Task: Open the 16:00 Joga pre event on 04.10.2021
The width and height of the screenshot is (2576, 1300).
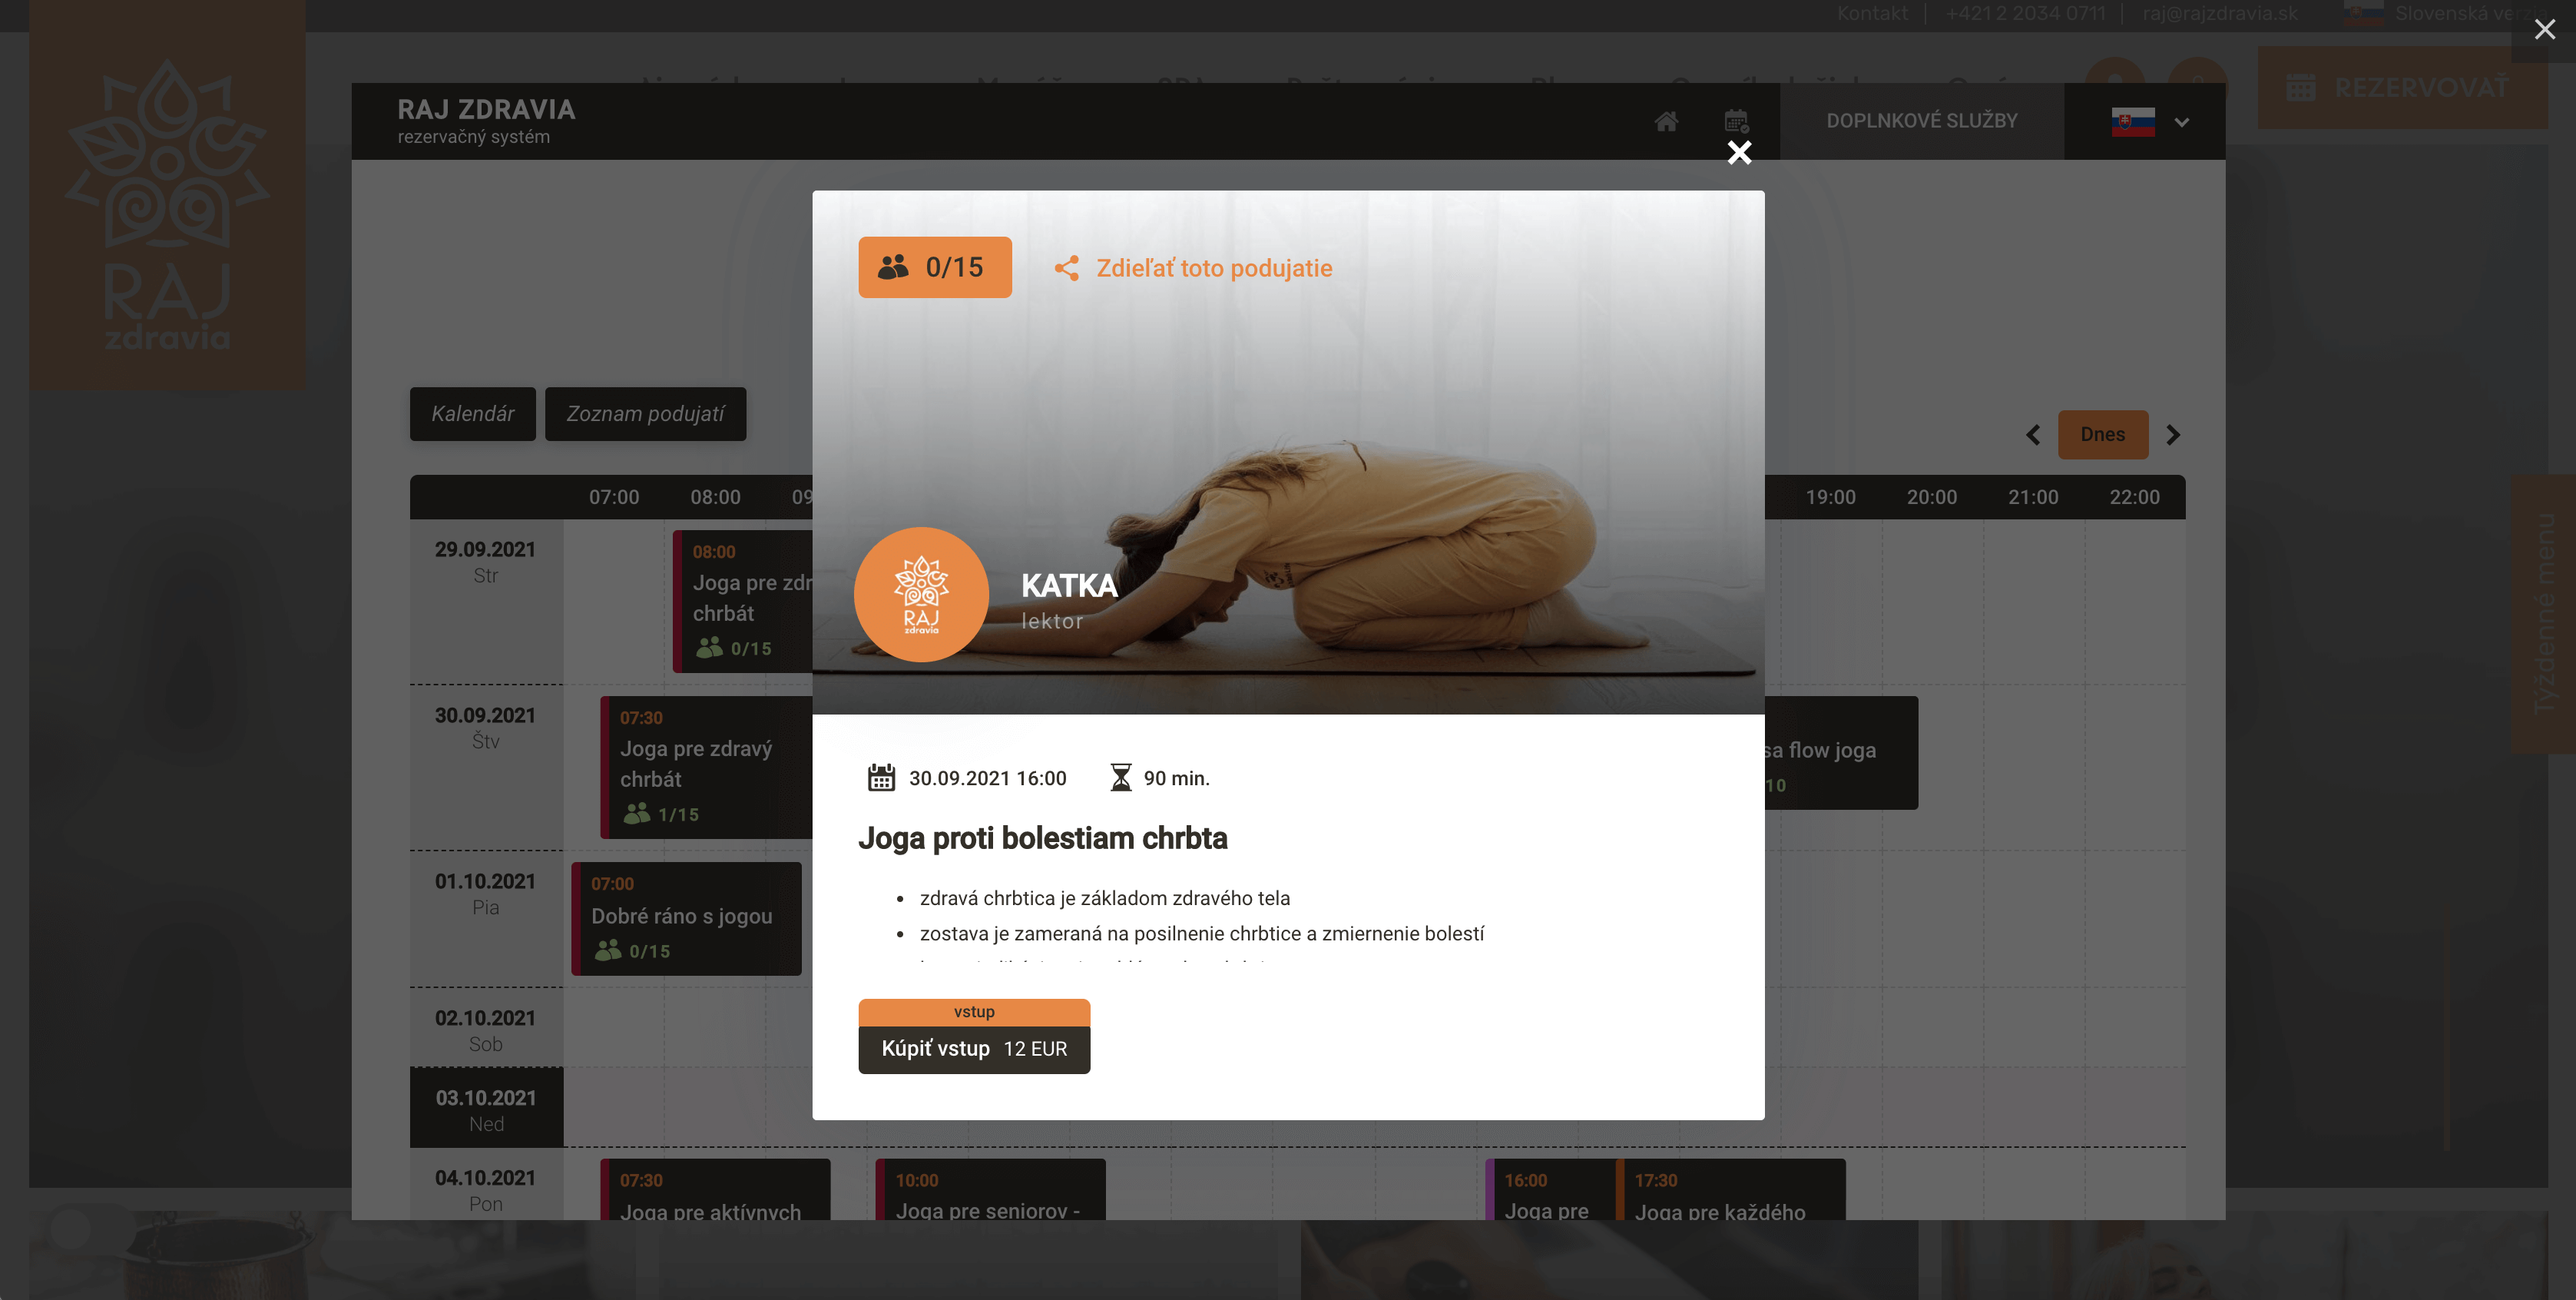Action: tap(1550, 1190)
